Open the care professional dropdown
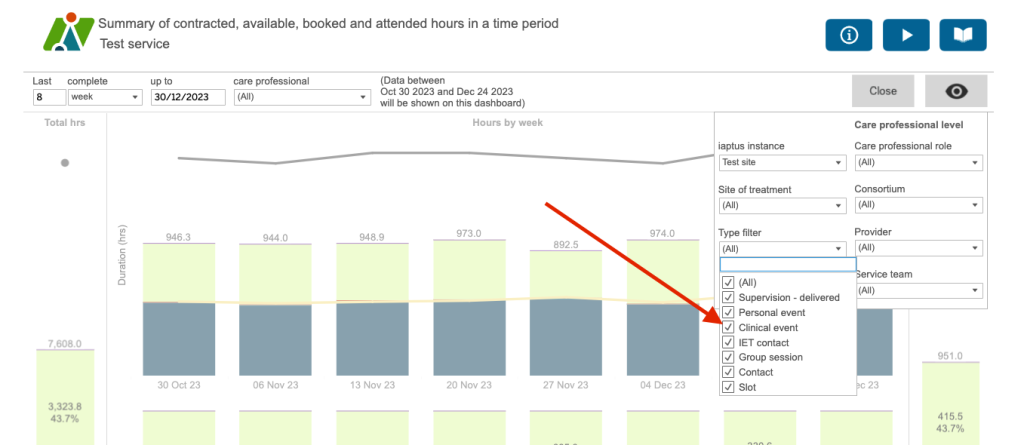 click(301, 97)
